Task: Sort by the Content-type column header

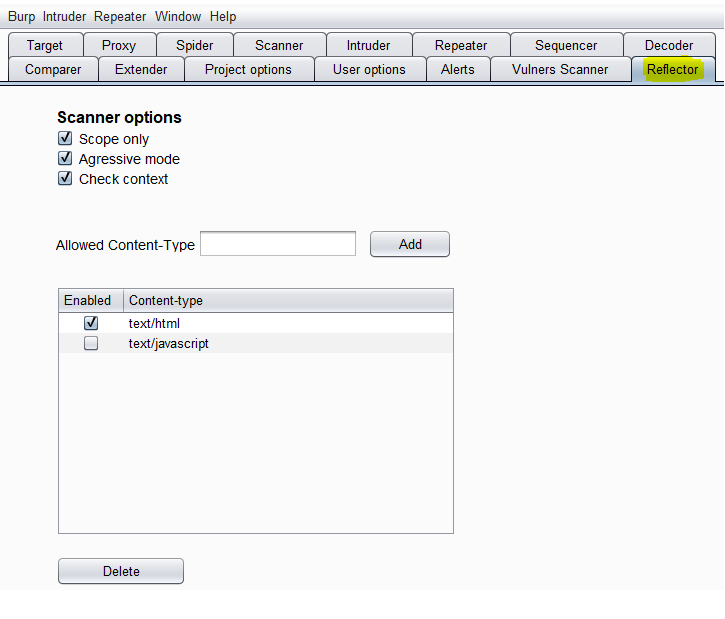Action: point(288,300)
